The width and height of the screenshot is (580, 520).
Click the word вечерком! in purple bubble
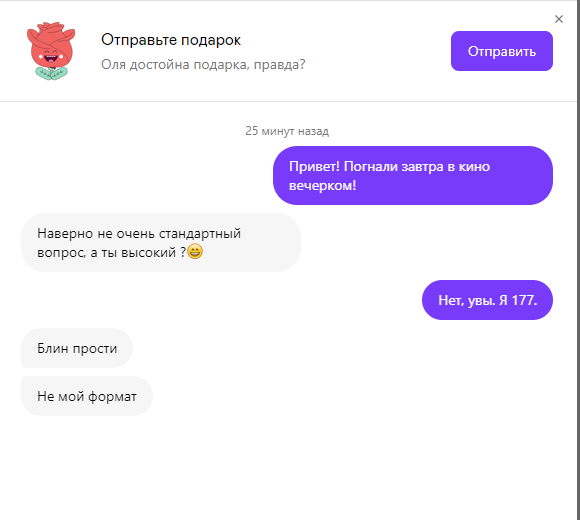pos(322,185)
